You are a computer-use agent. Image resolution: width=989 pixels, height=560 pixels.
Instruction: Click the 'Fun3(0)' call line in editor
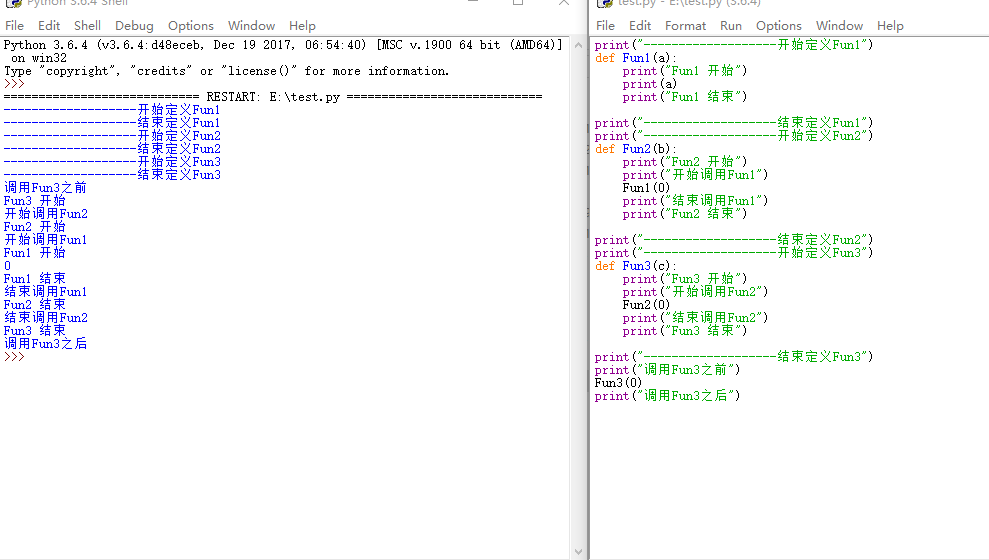point(618,383)
